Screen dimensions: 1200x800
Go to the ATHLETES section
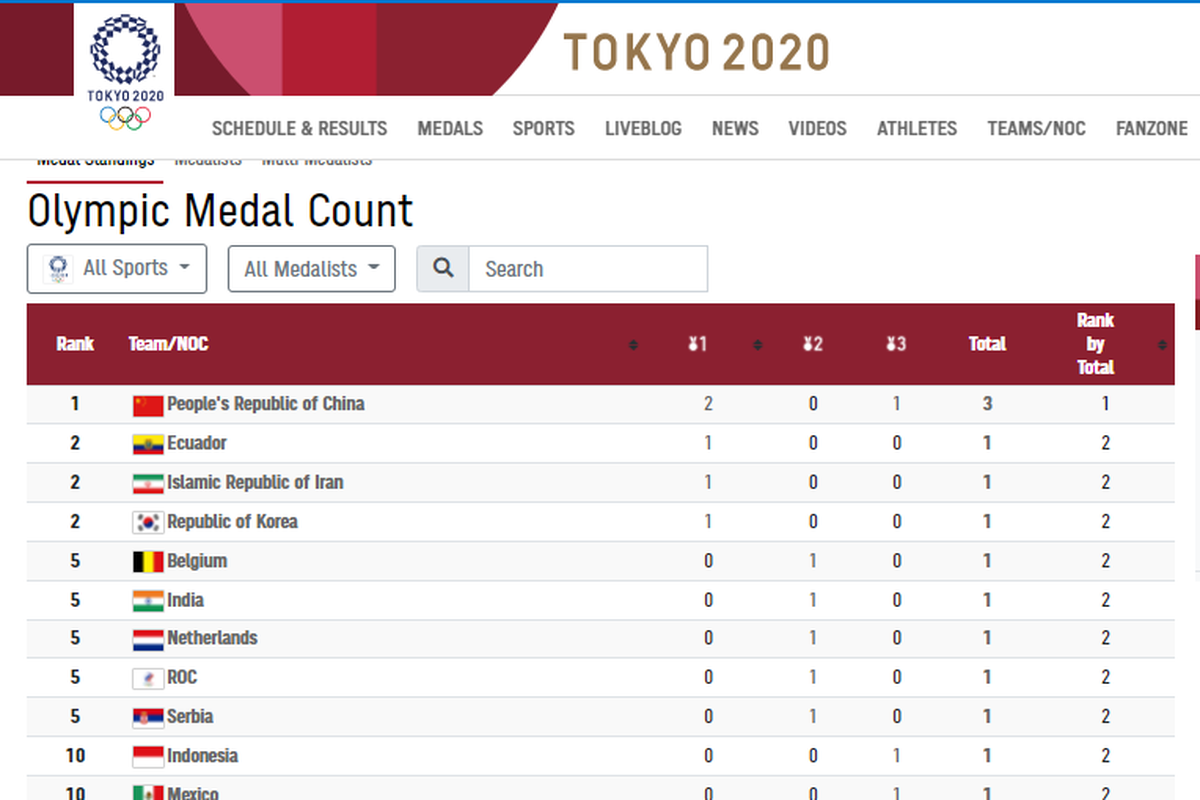click(x=917, y=128)
